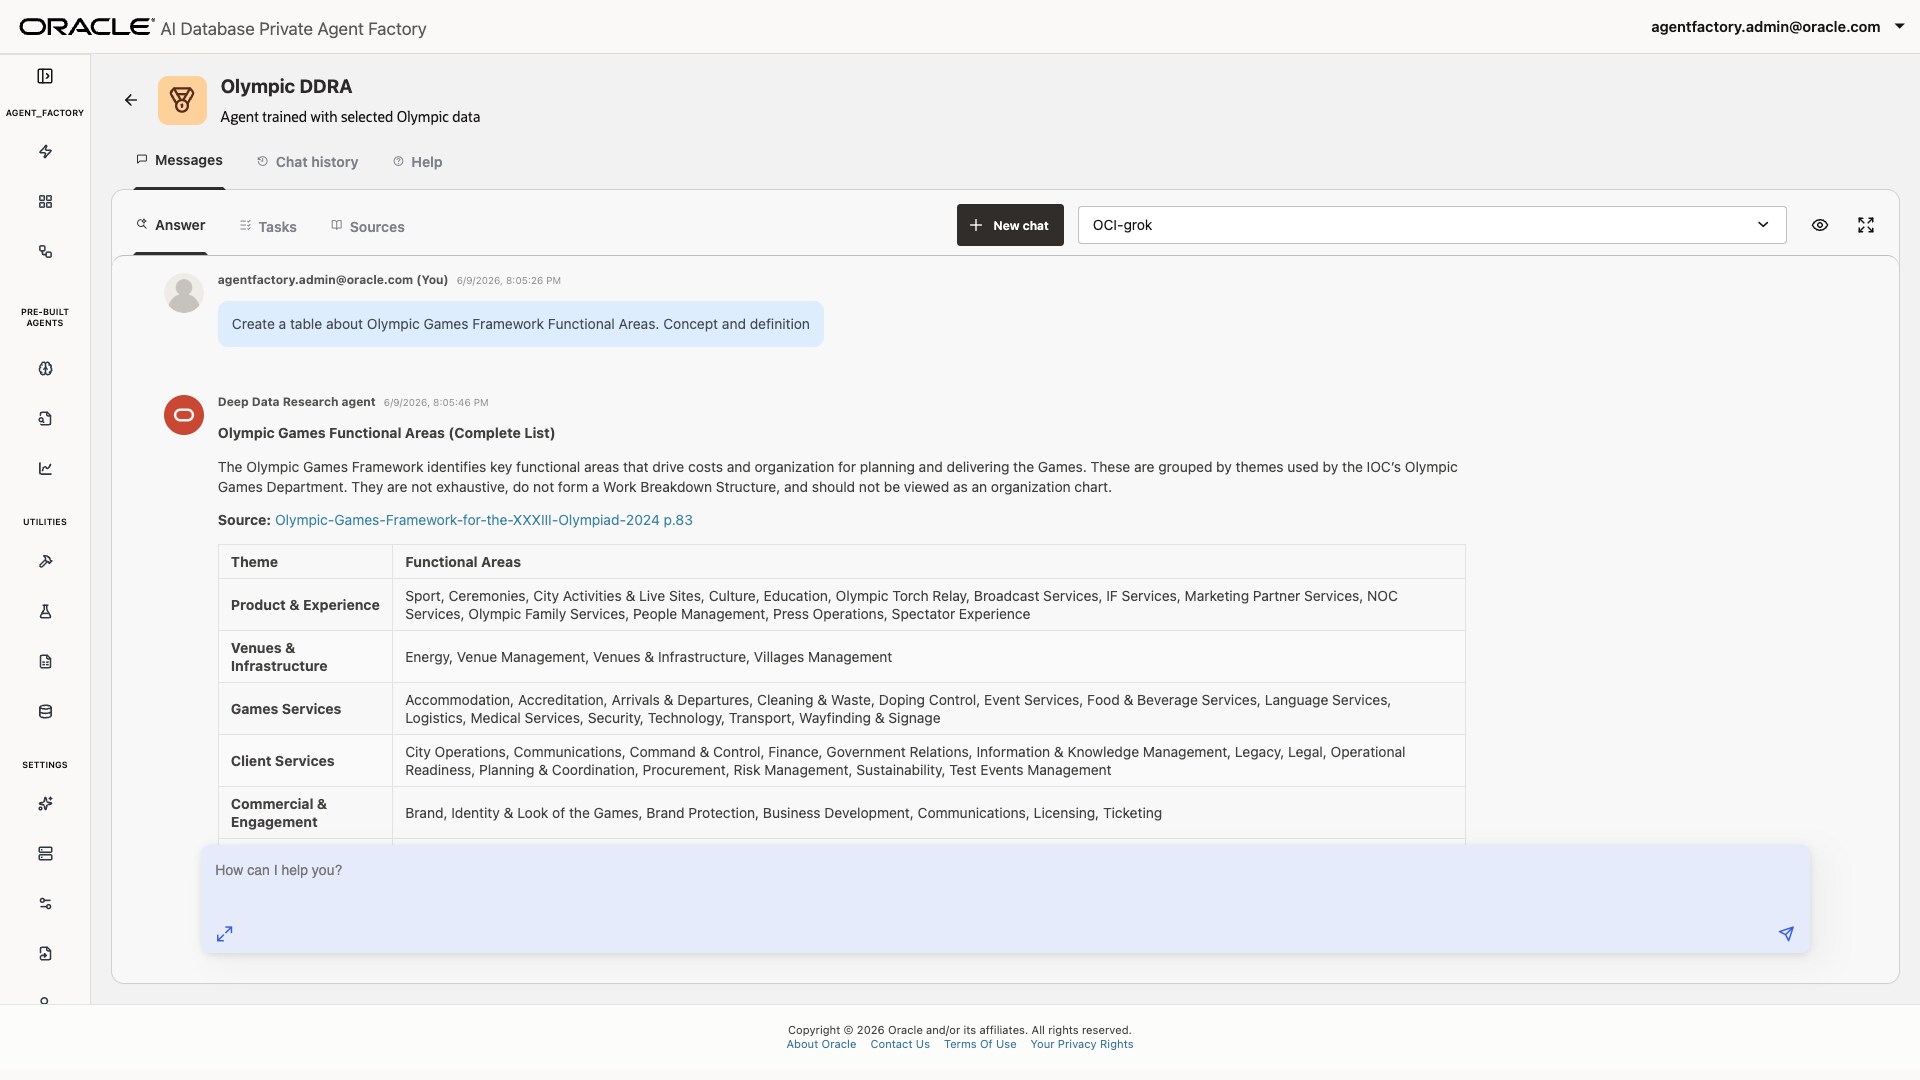Open the database cylinder icon under Utilities

45,712
